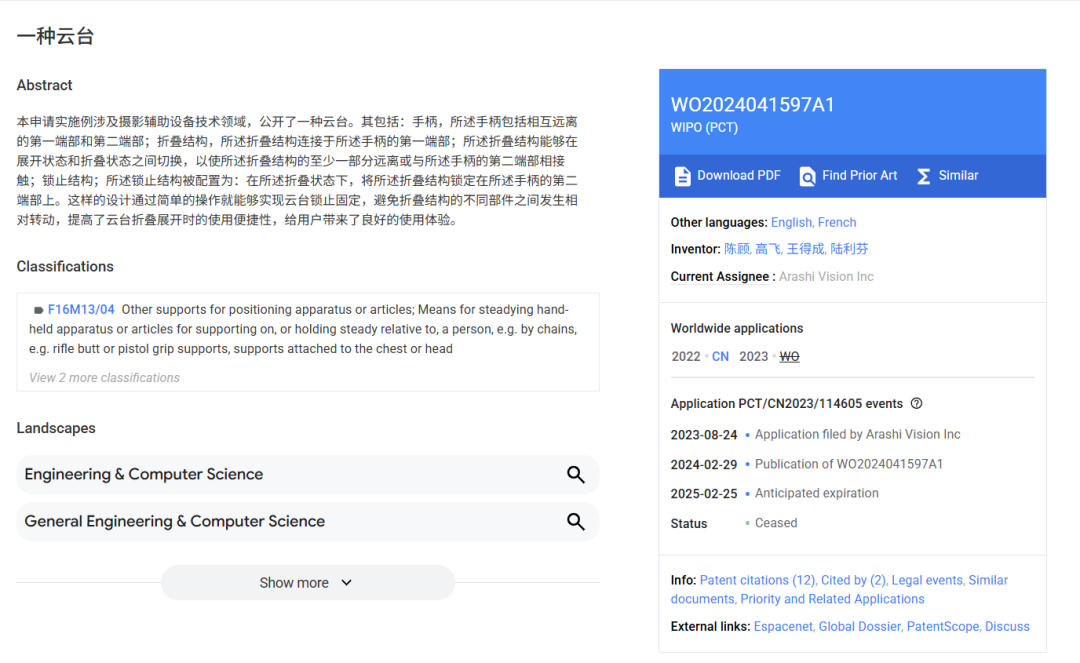The height and width of the screenshot is (663, 1080).
Task: Jump to Cited by (2) section
Action: pyautogui.click(x=853, y=580)
